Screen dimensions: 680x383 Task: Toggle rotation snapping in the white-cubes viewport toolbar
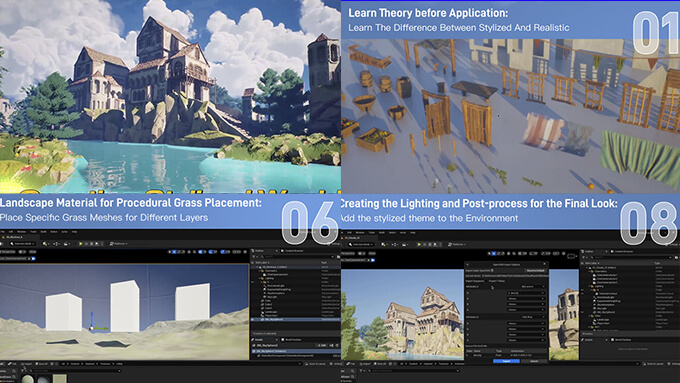pos(211,252)
